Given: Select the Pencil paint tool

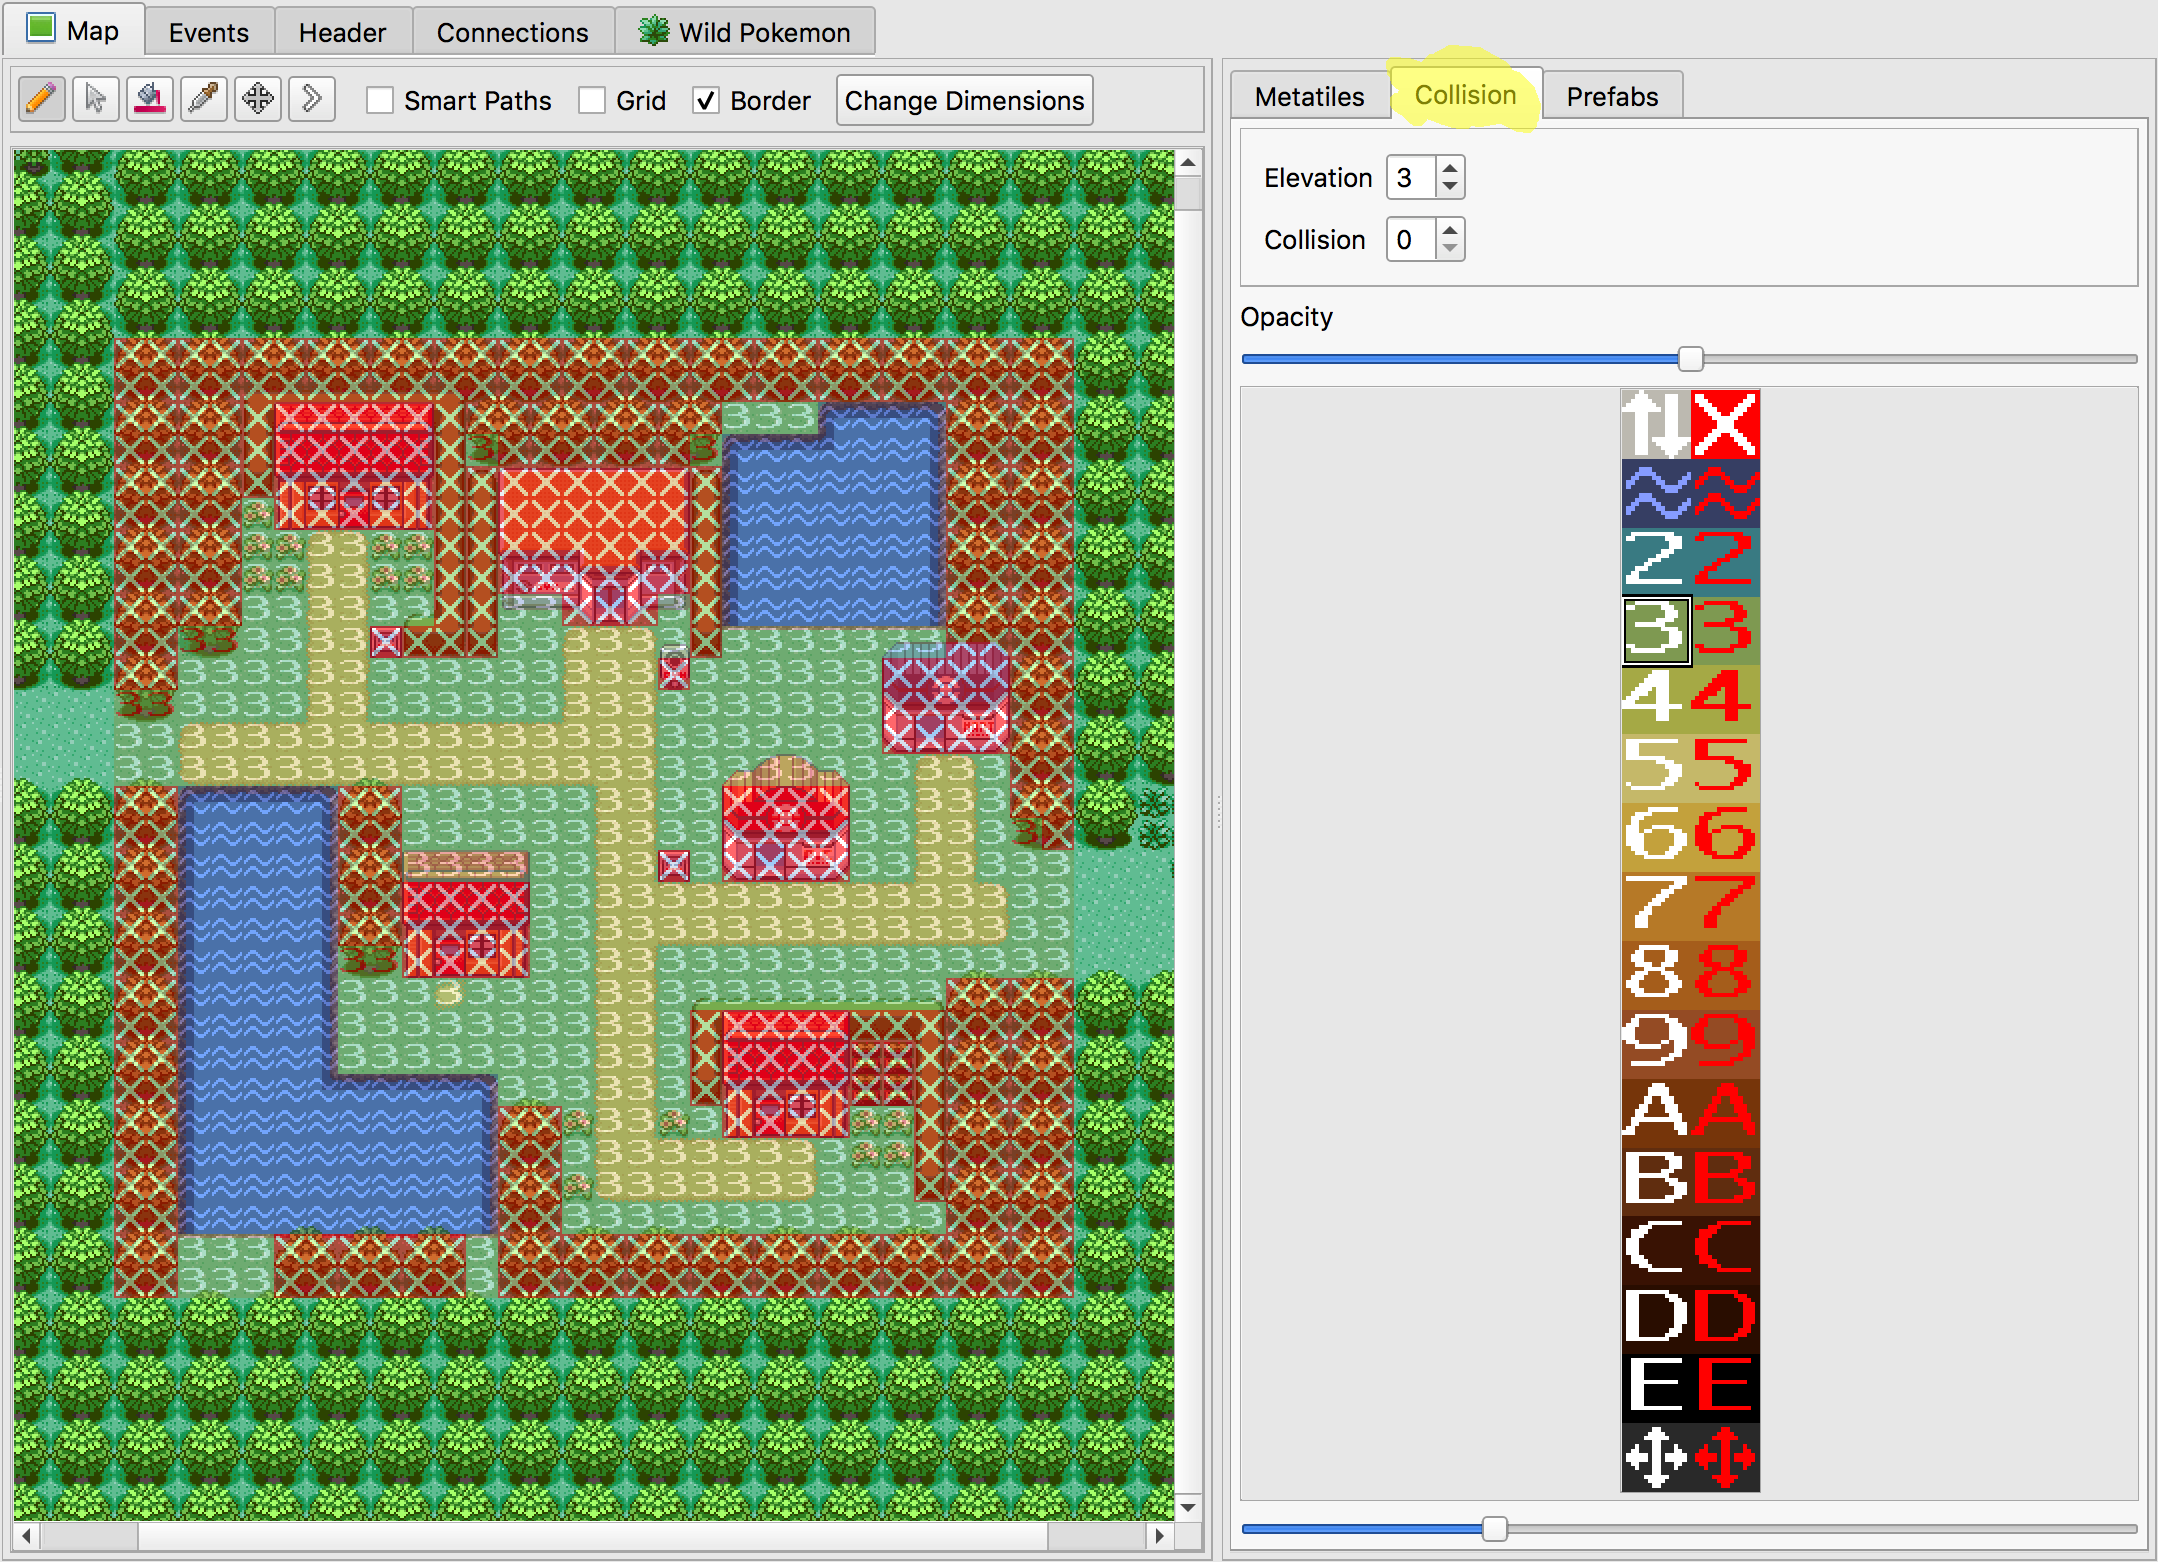Looking at the screenshot, I should (x=42, y=99).
